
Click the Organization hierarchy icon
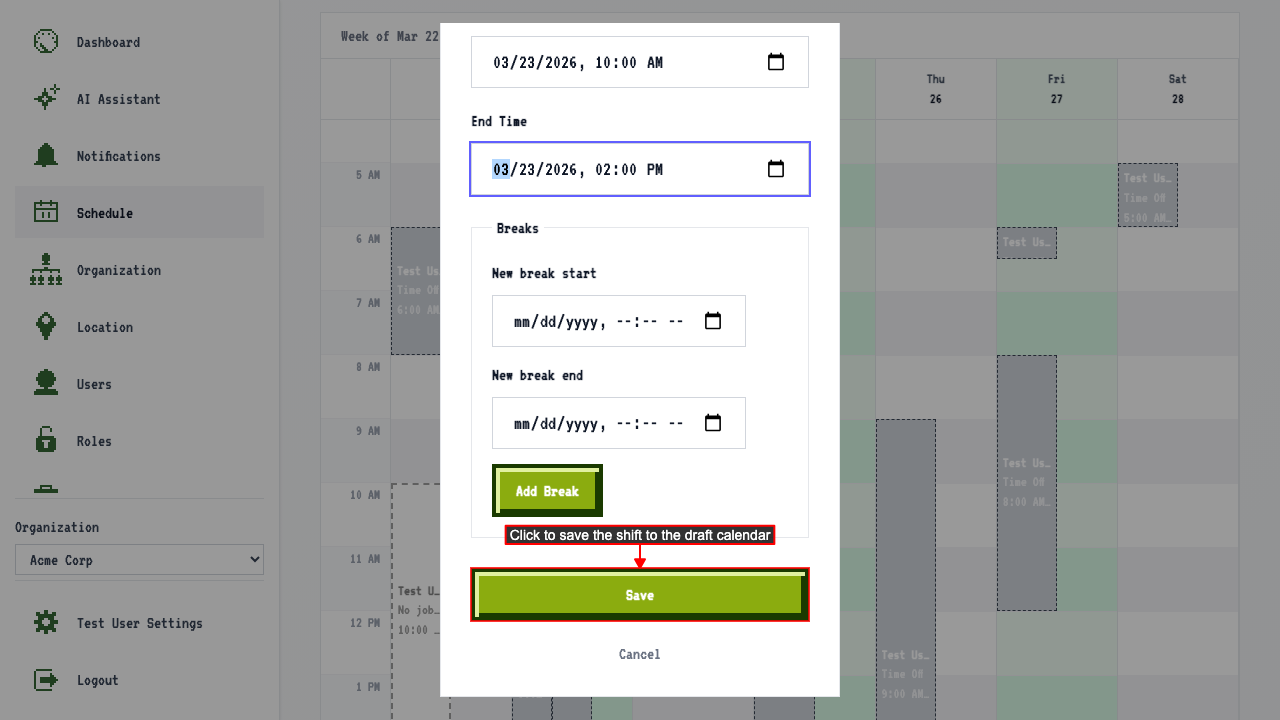tap(46, 269)
